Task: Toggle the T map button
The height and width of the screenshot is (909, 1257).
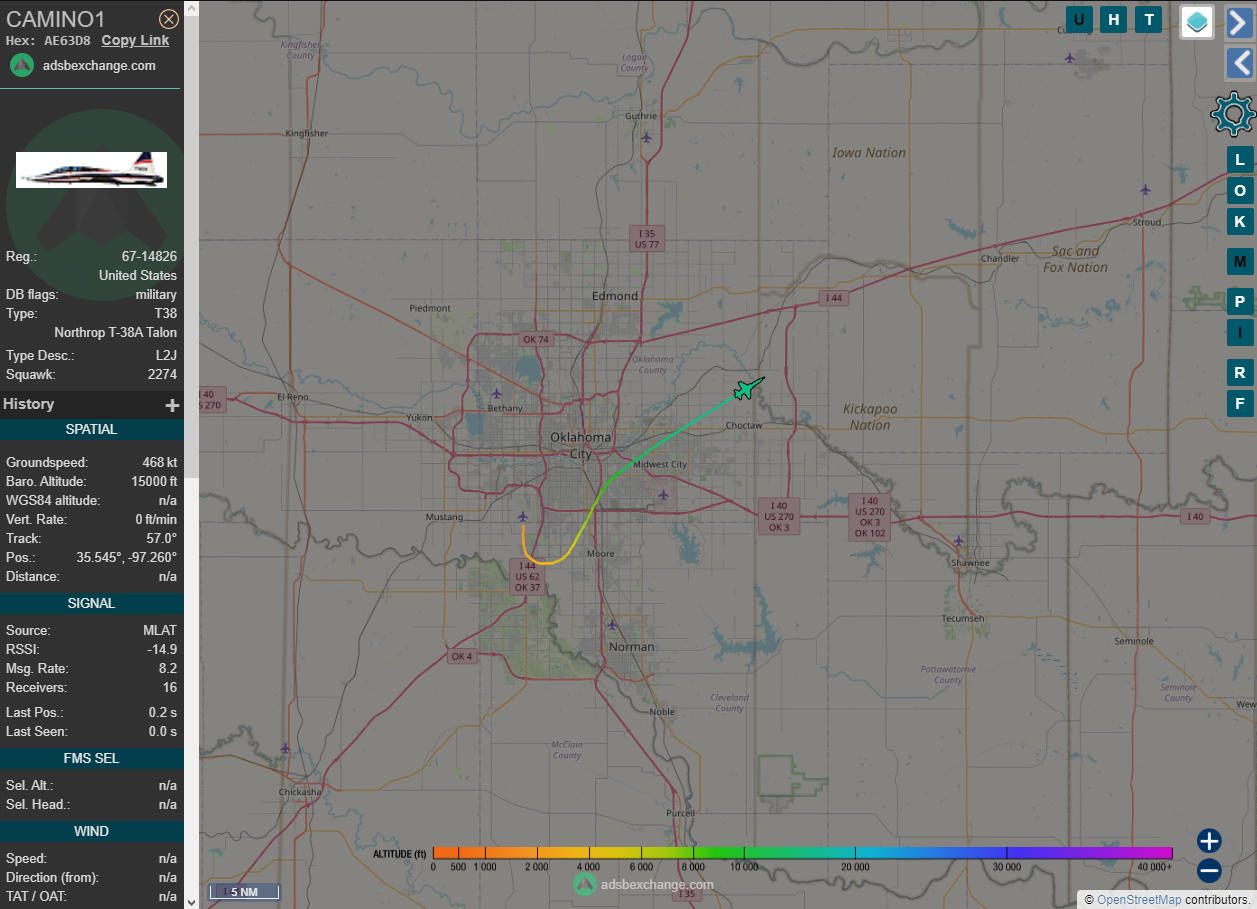Action: 1149,19
